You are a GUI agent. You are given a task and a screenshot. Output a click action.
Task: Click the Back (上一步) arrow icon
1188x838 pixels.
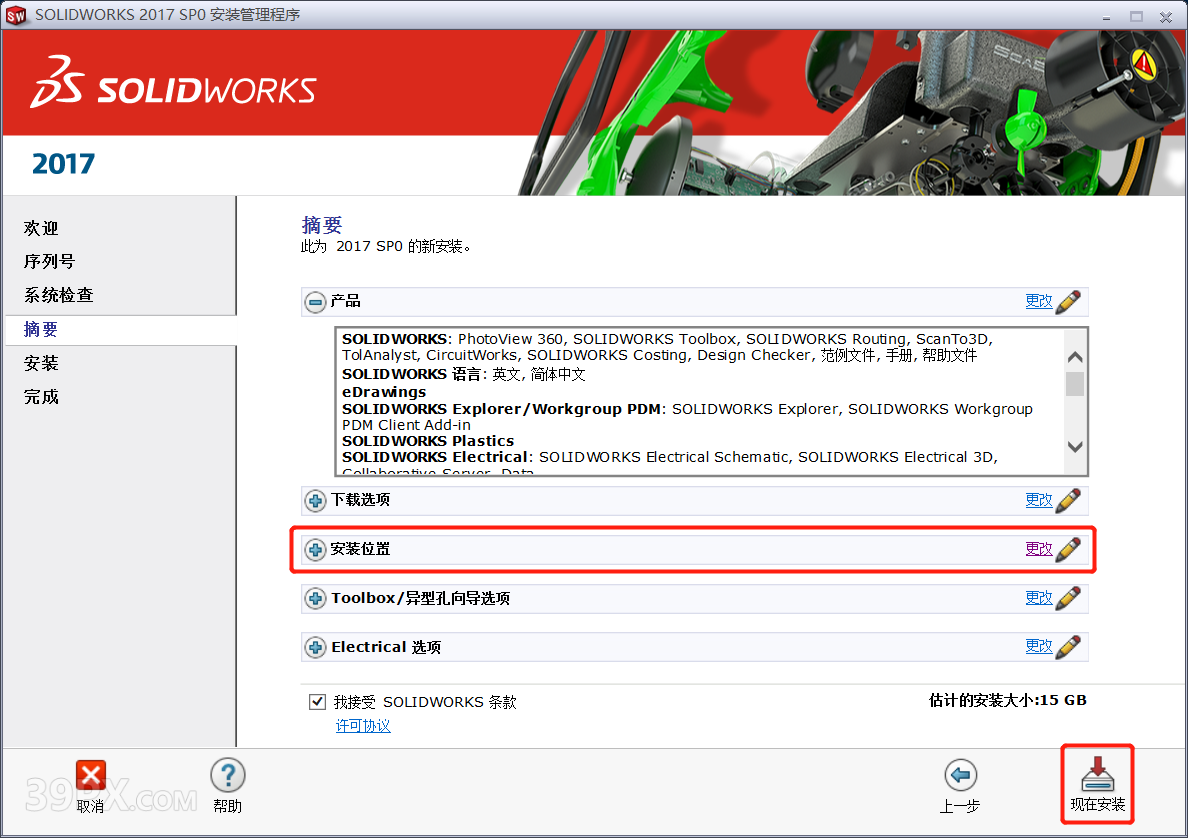pyautogui.click(x=960, y=775)
